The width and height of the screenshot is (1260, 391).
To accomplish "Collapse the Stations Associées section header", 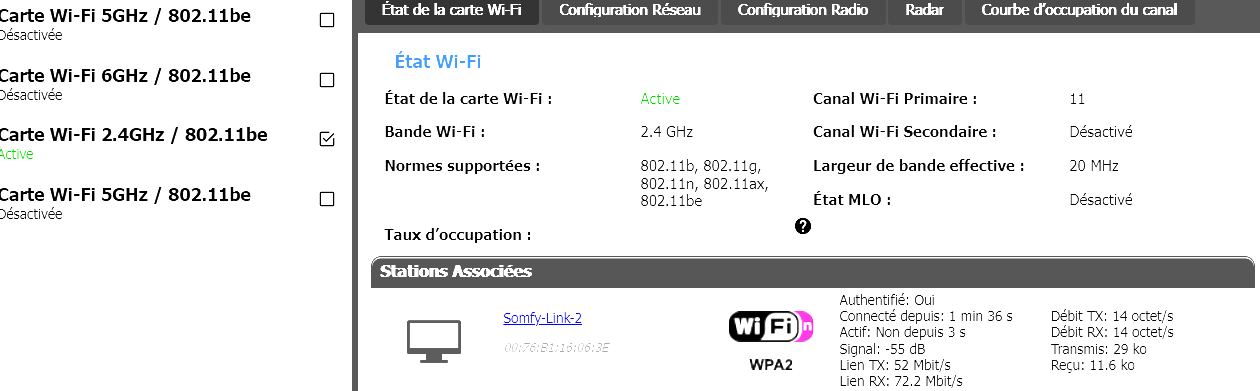I will [812, 272].
